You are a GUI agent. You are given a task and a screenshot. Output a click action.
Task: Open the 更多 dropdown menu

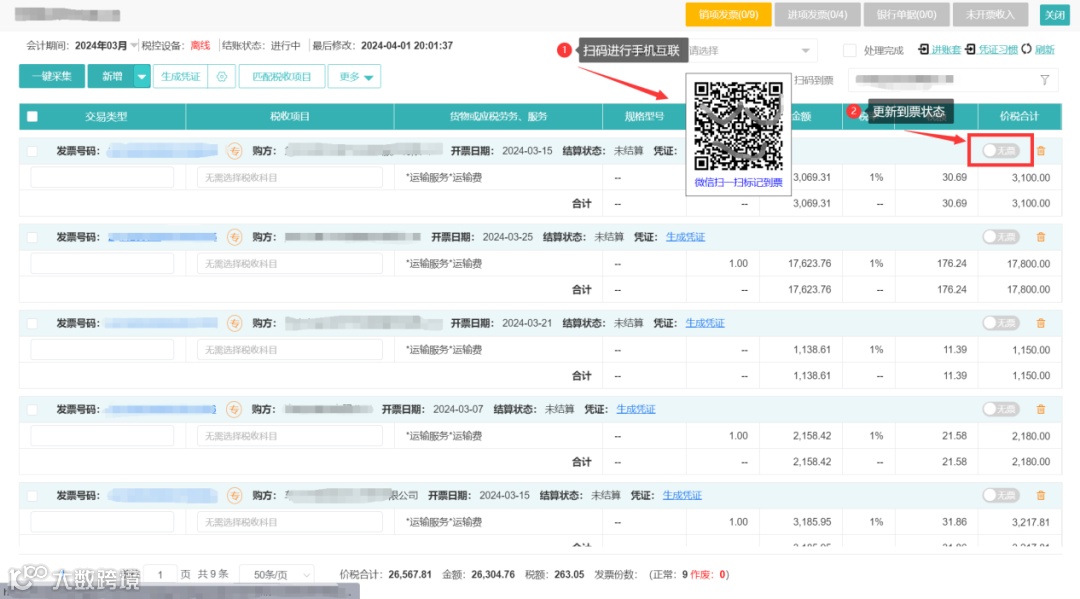coord(355,76)
